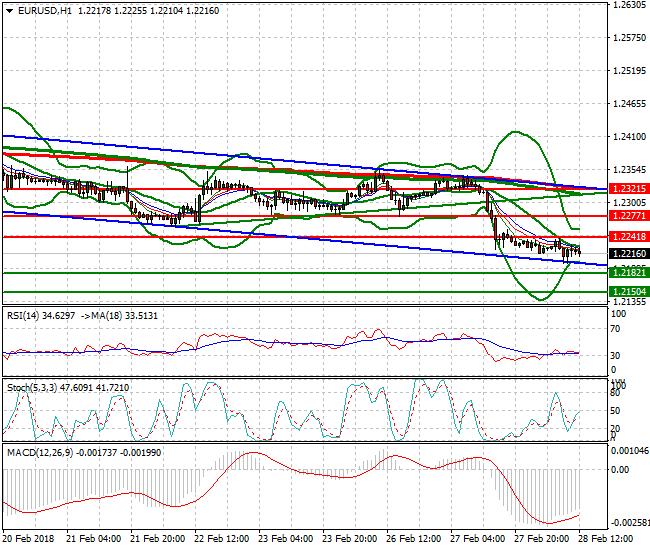
Task: Click the MACD 0.001046 scale value
Action: (629, 451)
